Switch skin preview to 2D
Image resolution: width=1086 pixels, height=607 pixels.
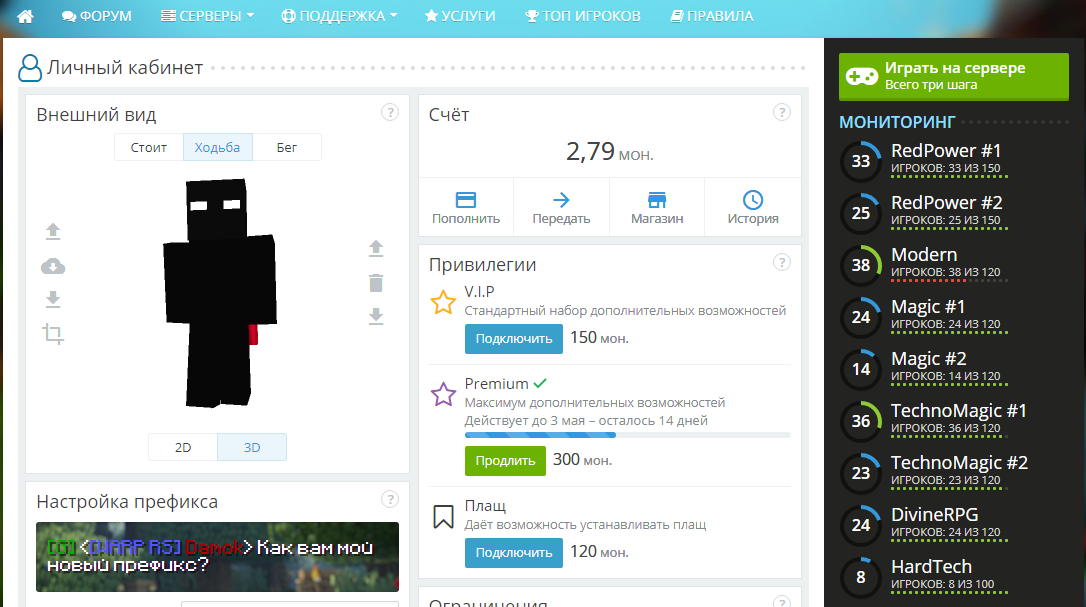183,447
